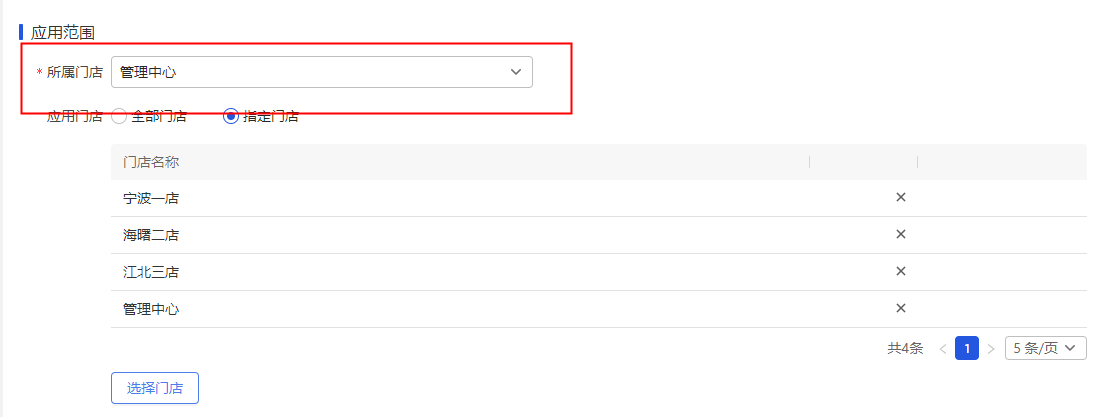Viewport: 1118px width, 417px height.
Task: Click the 应用范围 section heading
Action: pyautogui.click(x=63, y=33)
